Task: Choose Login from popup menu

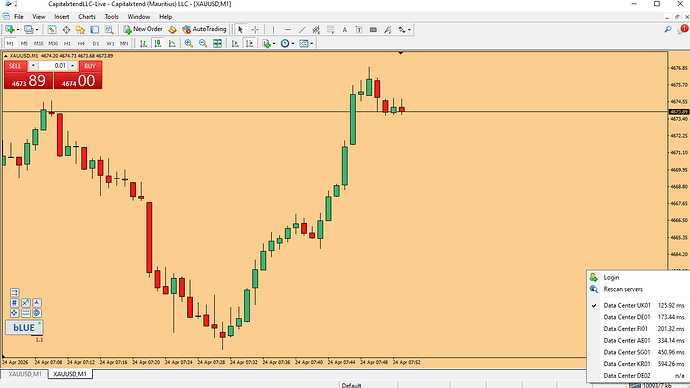Action: (638, 277)
